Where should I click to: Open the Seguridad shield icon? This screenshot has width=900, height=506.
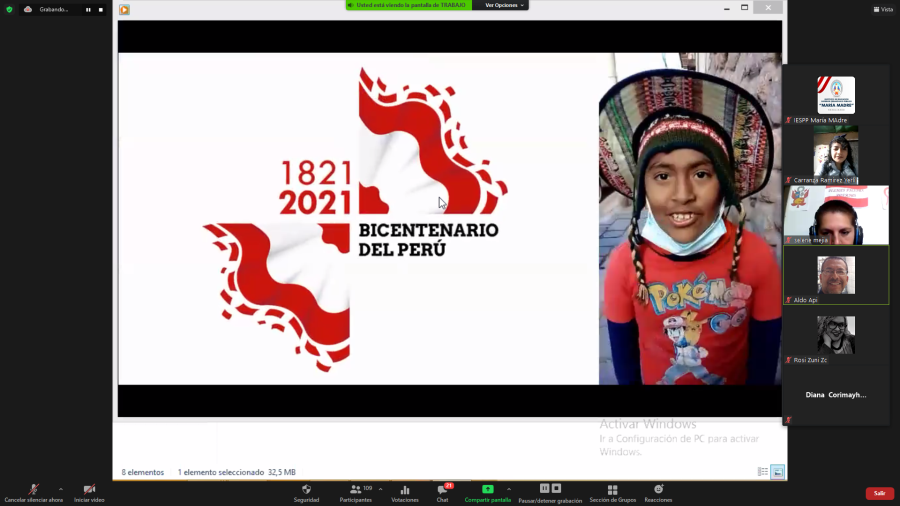(x=306, y=490)
